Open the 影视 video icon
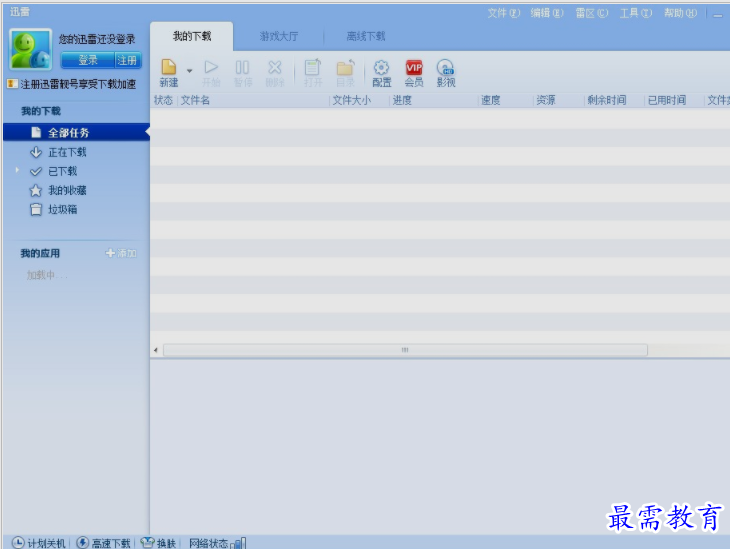The width and height of the screenshot is (730, 549). (x=446, y=73)
